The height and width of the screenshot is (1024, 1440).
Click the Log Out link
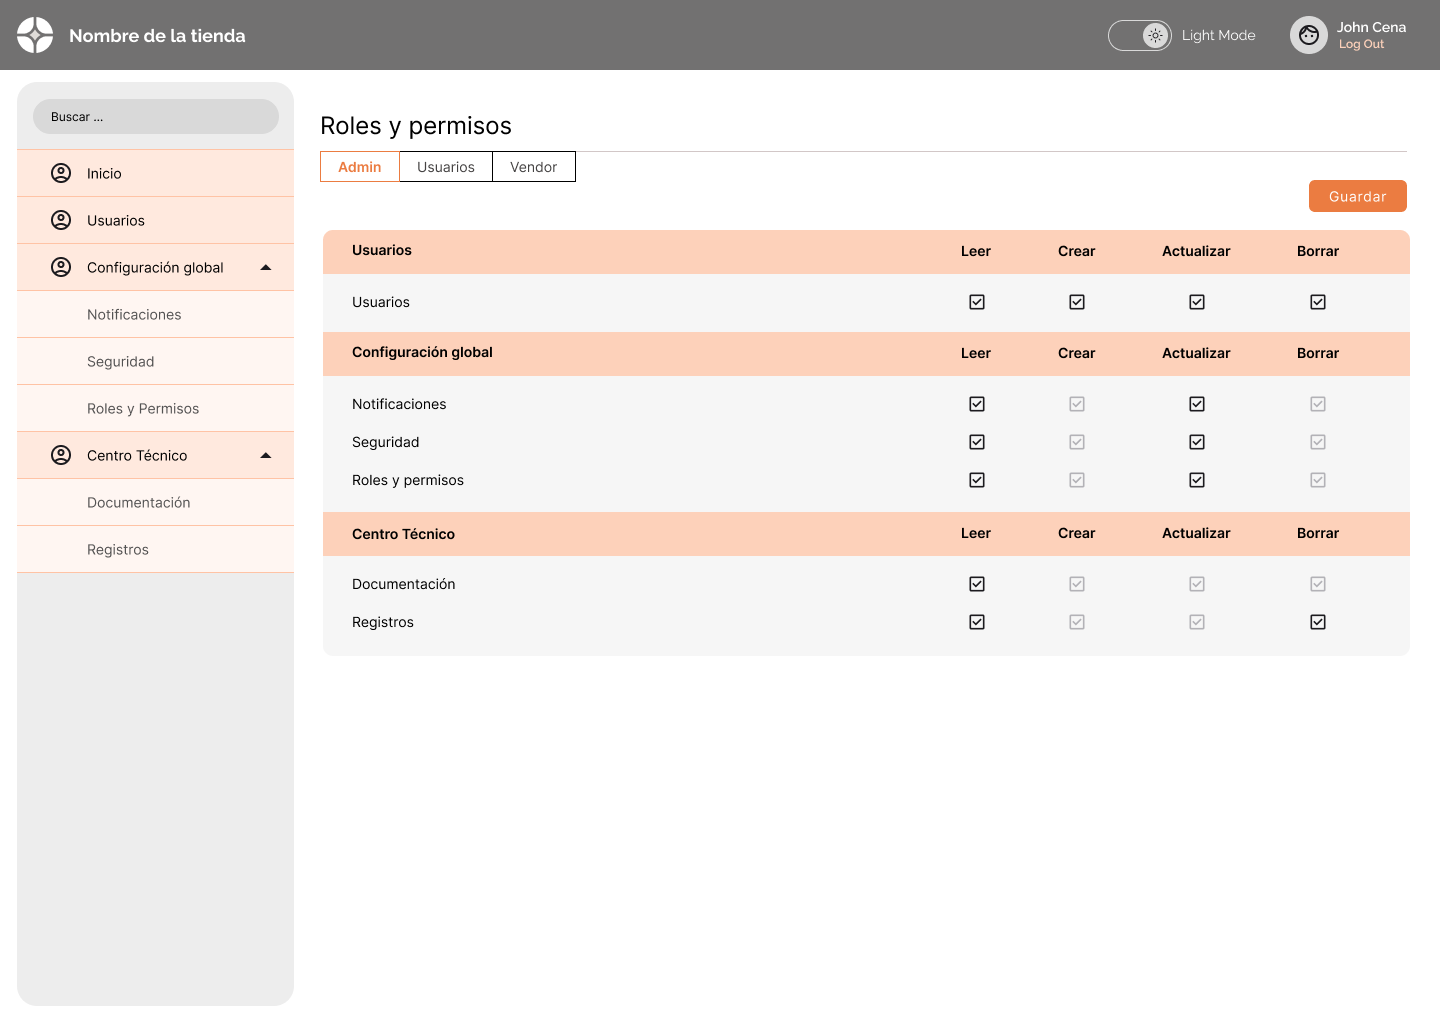(1361, 44)
